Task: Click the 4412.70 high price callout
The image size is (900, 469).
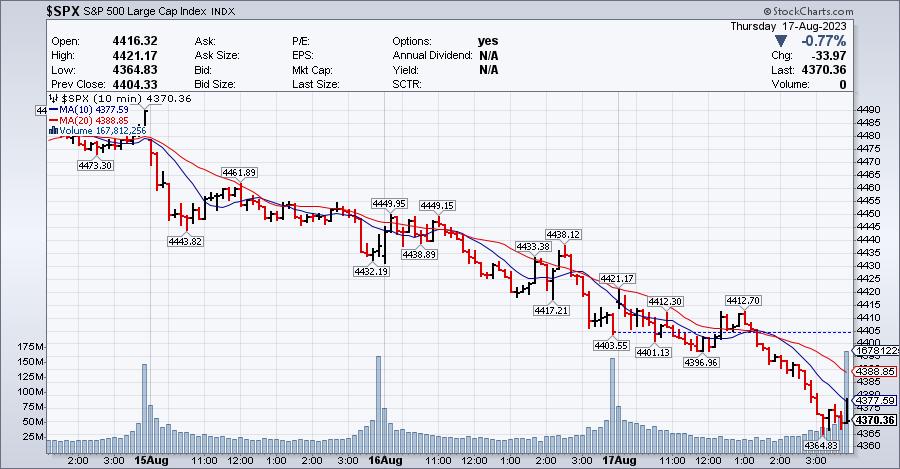Action: coord(744,300)
